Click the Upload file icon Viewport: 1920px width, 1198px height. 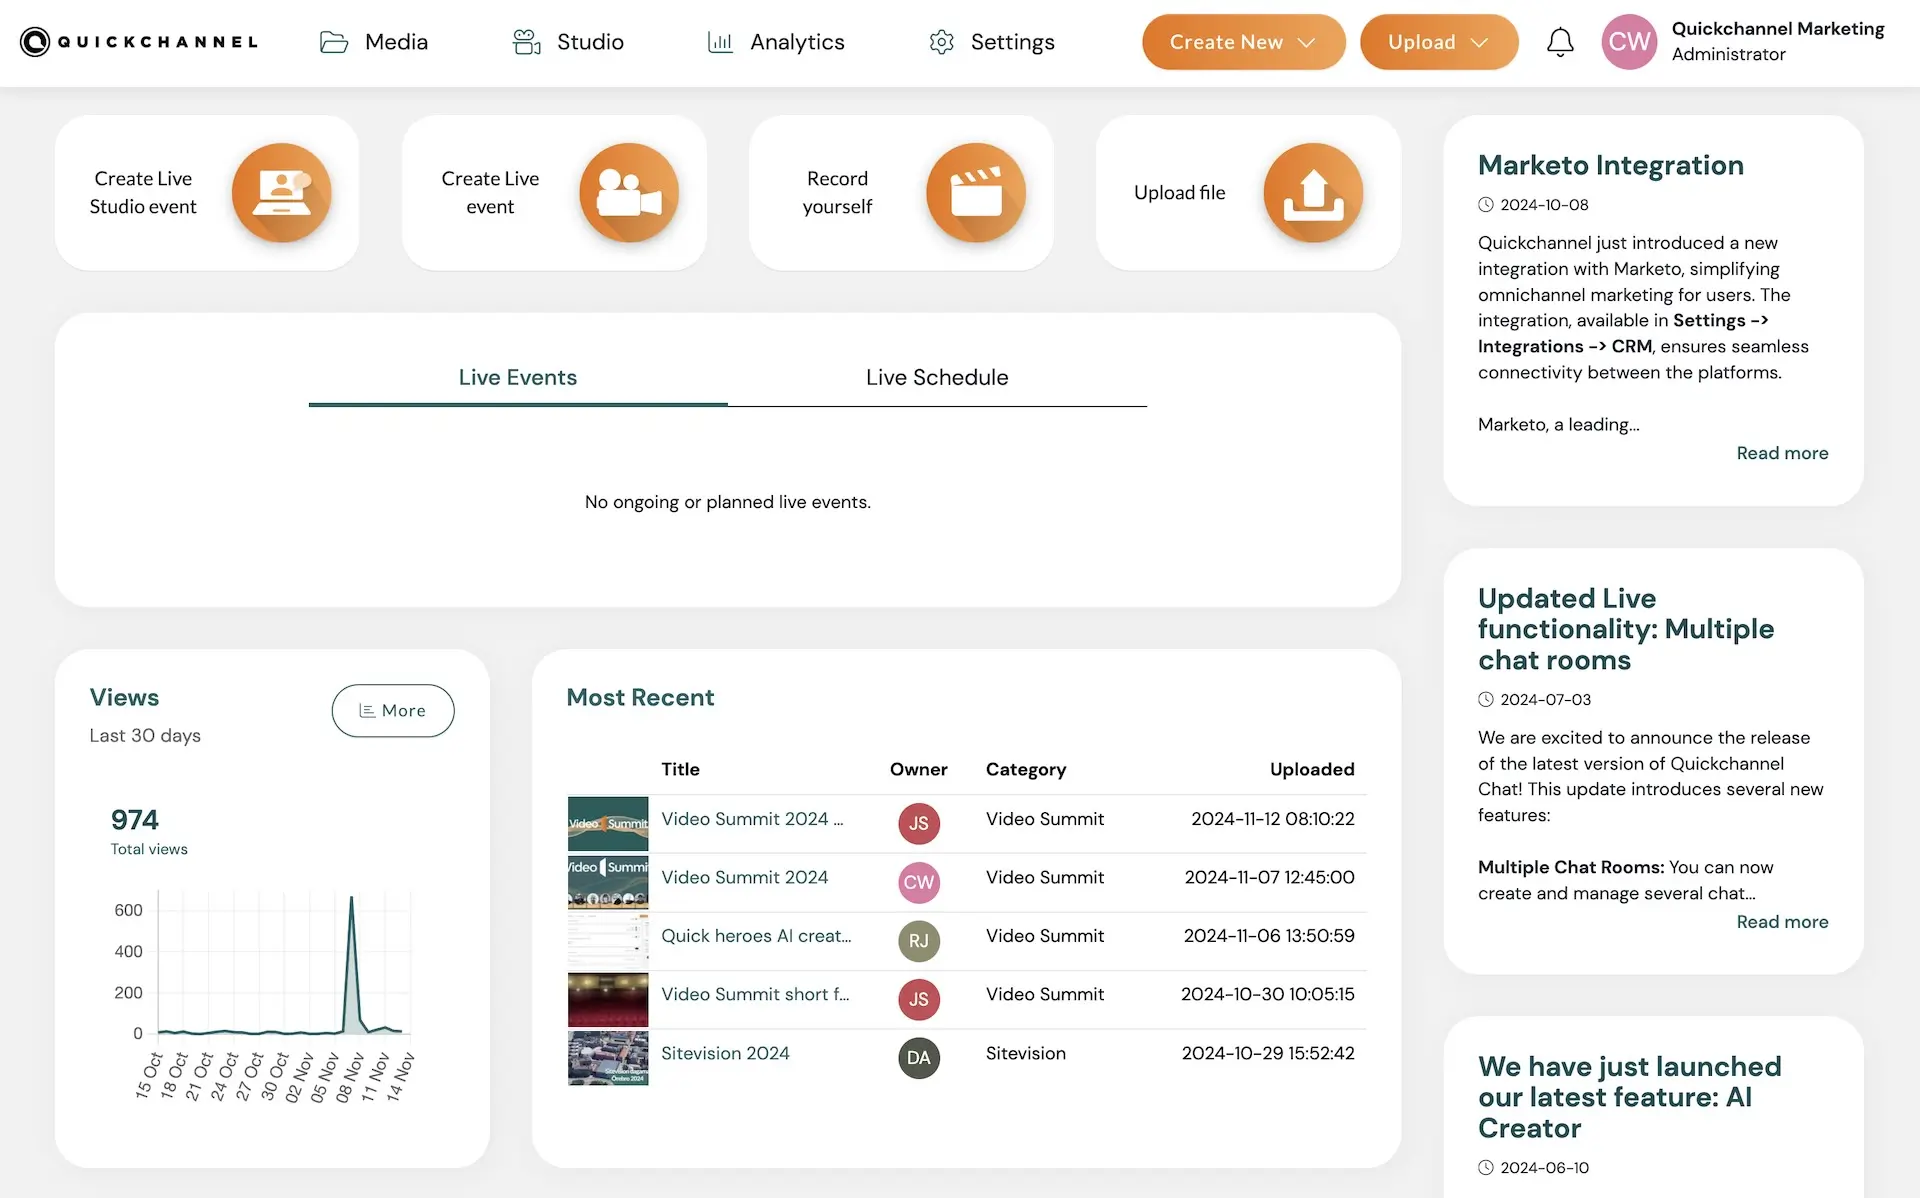point(1311,190)
